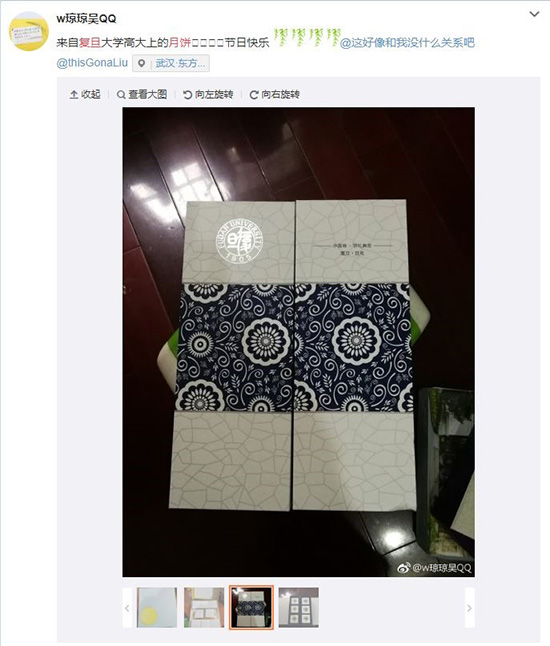Click the red 复旦 keyword link

tap(90, 43)
